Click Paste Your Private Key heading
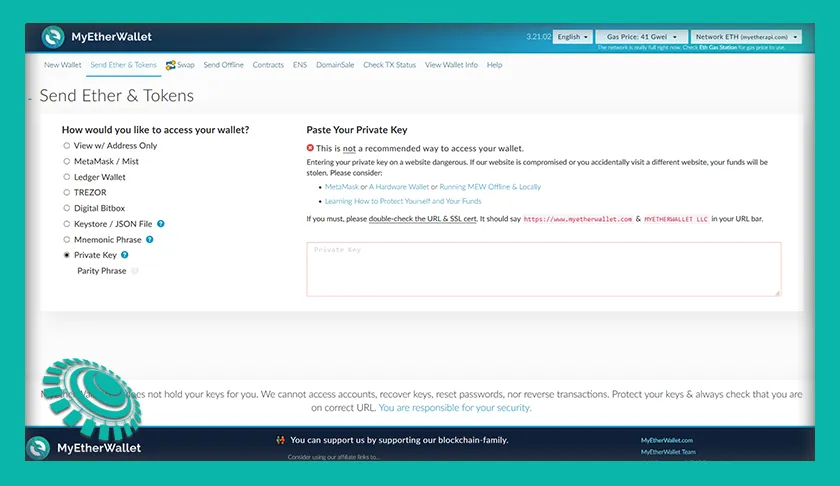 (357, 130)
